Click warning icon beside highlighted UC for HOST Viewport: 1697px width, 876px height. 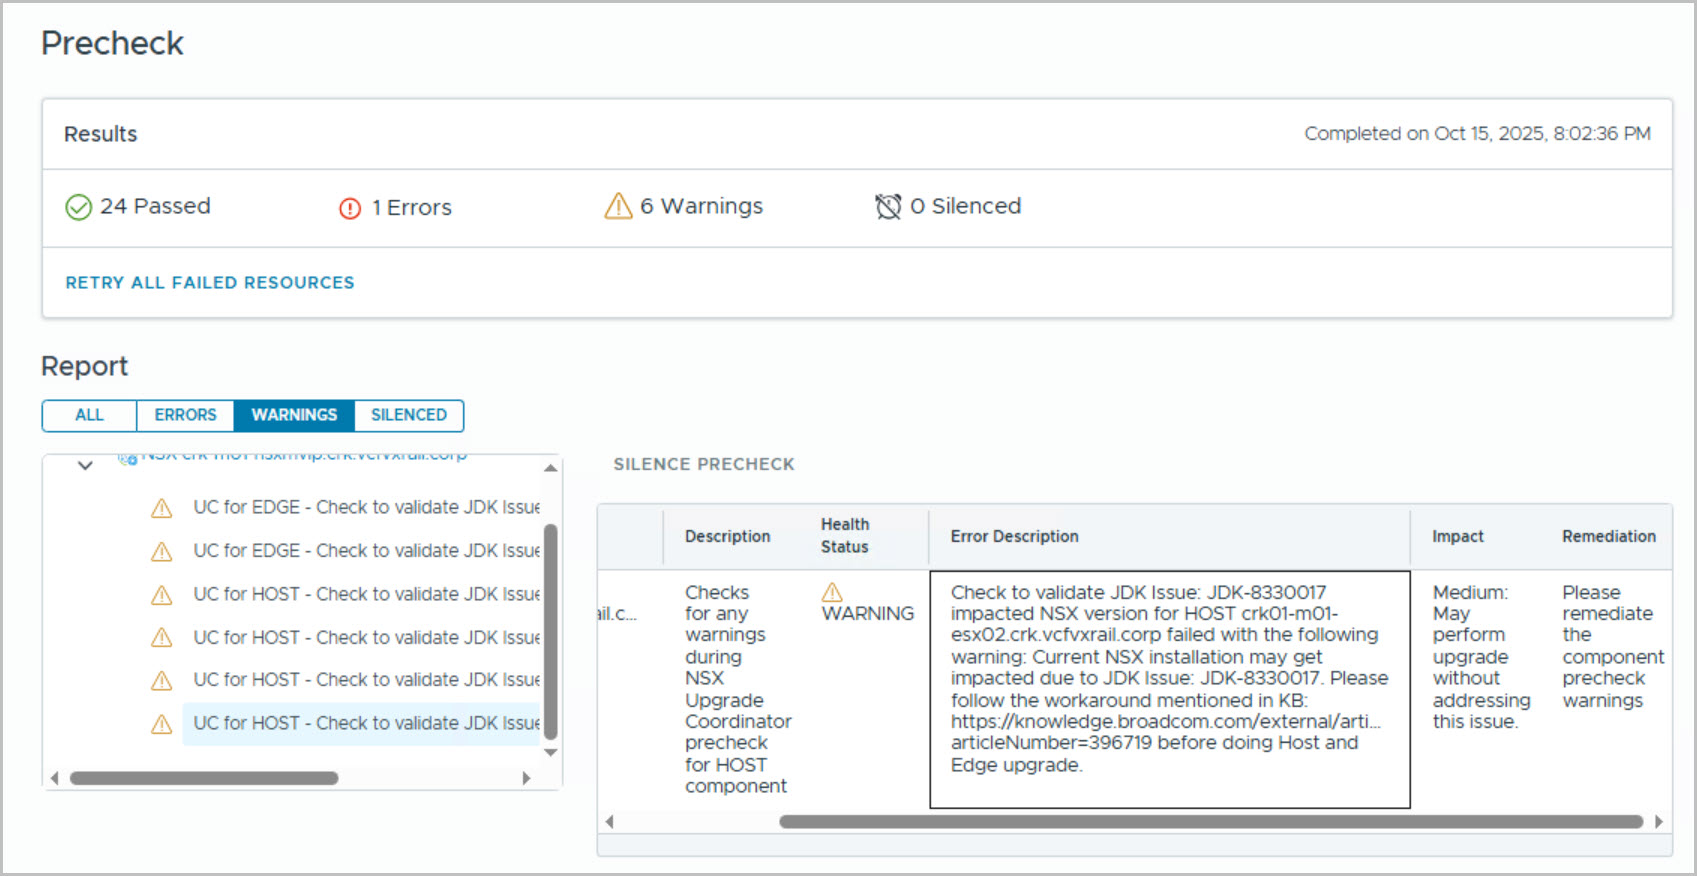[161, 724]
